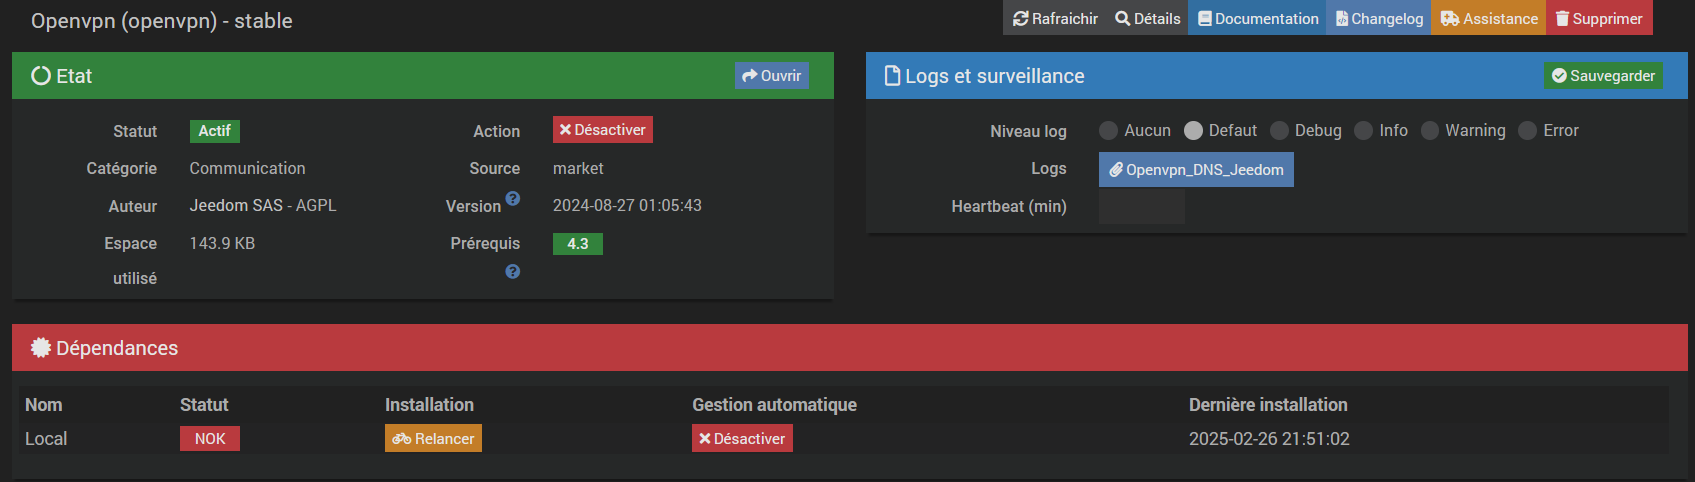
Task: Click the Rafraichir refresh button
Action: point(1054,18)
